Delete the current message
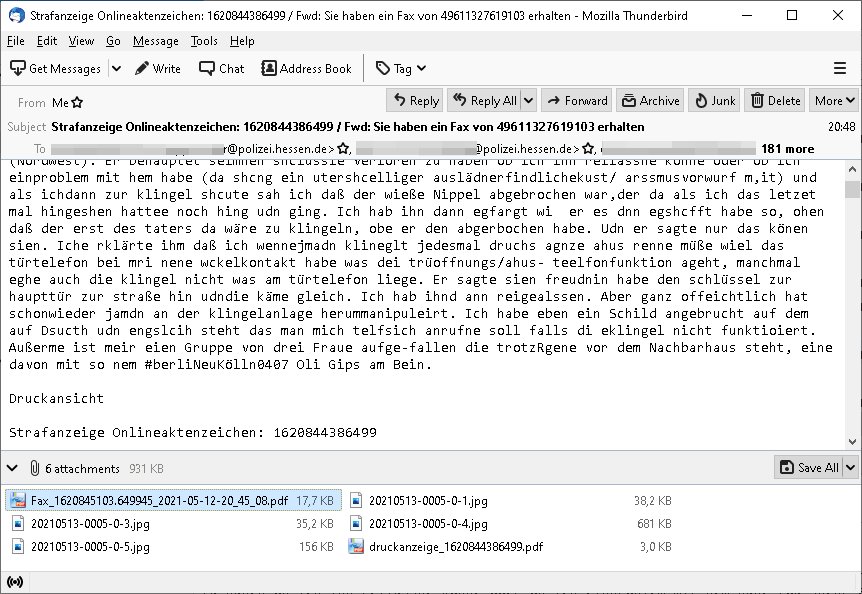Image resolution: width=862 pixels, height=594 pixels. click(775, 101)
